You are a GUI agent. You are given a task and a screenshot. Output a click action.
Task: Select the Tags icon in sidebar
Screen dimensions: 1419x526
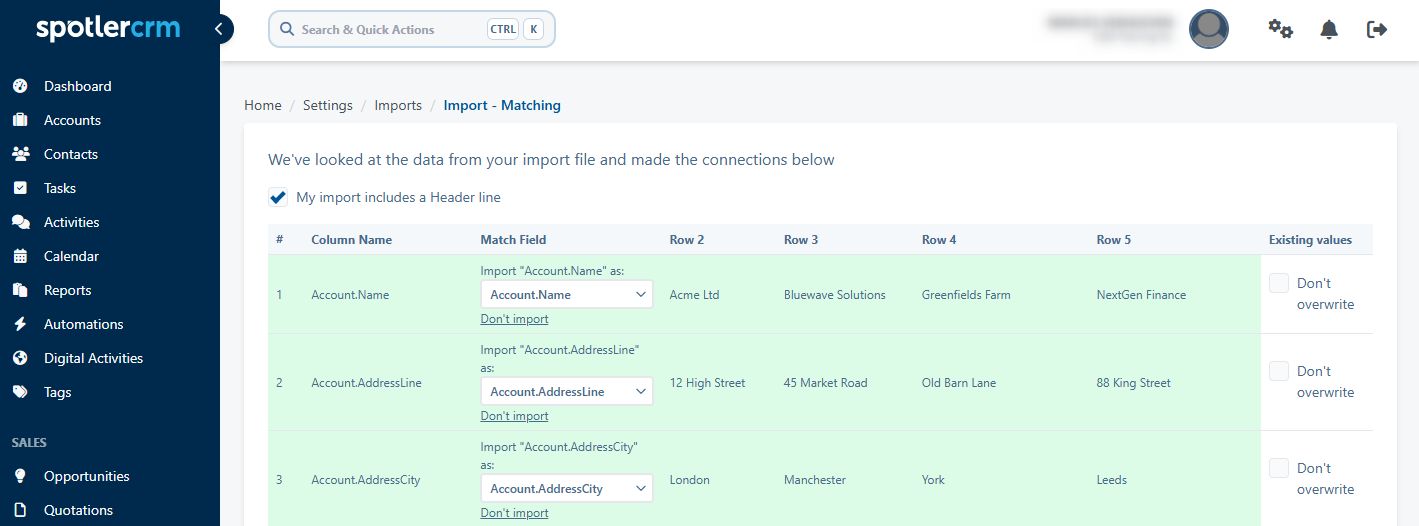[x=20, y=392]
